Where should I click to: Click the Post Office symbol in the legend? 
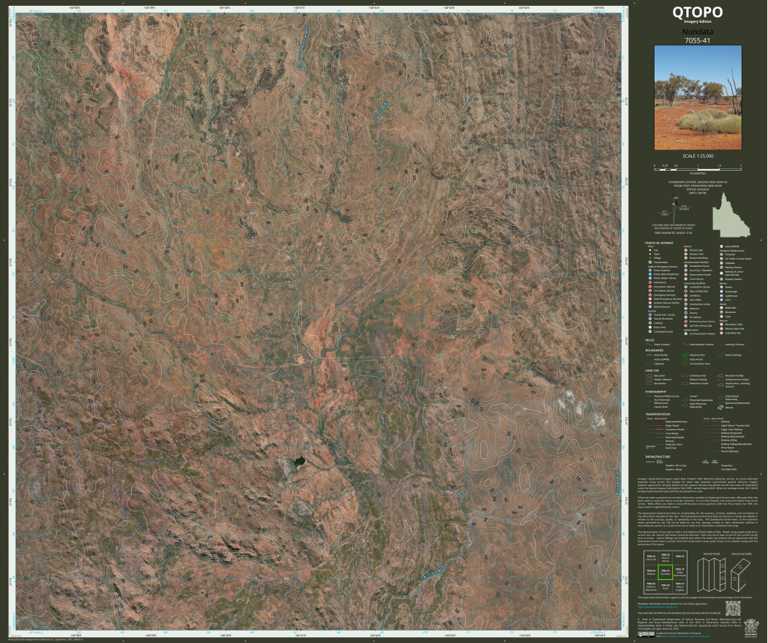click(x=686, y=300)
